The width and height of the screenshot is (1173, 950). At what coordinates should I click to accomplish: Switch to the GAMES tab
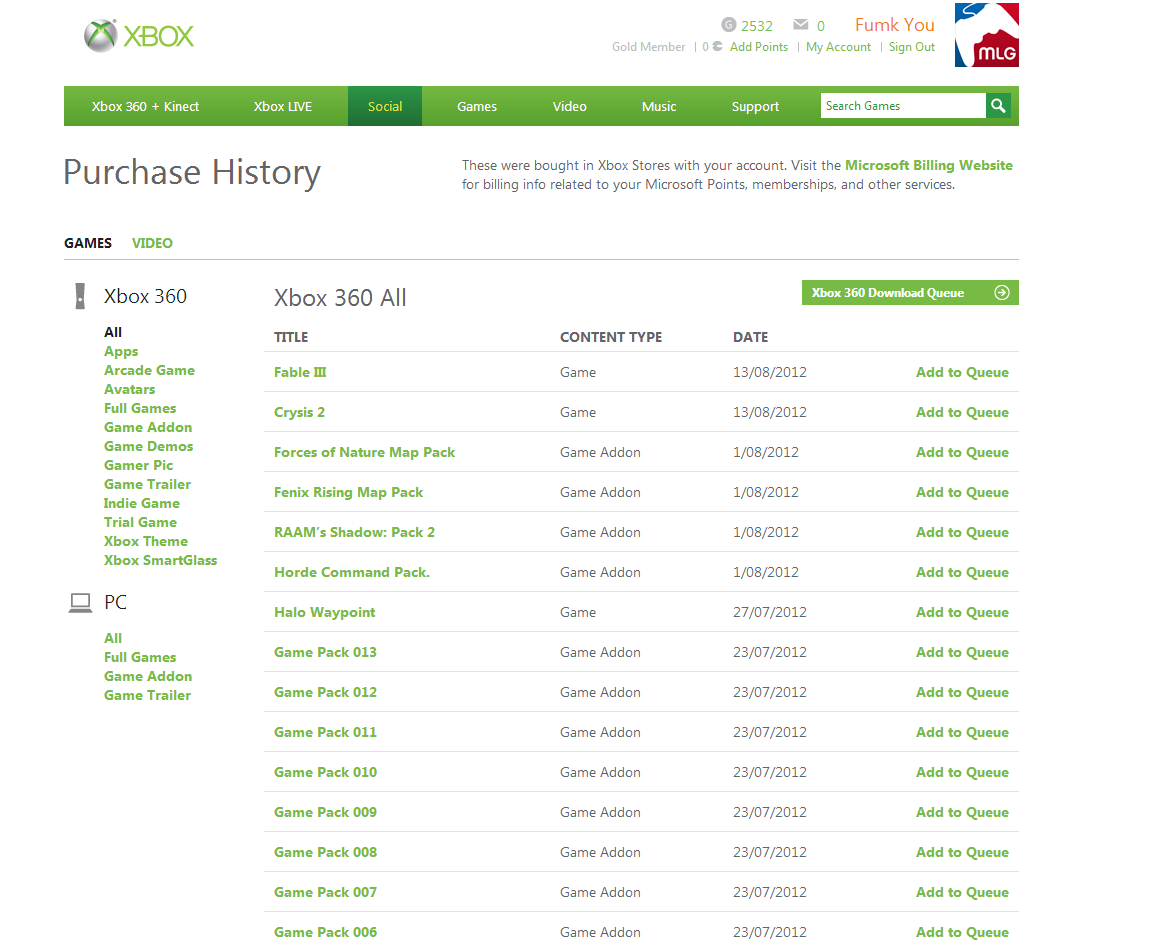point(88,243)
